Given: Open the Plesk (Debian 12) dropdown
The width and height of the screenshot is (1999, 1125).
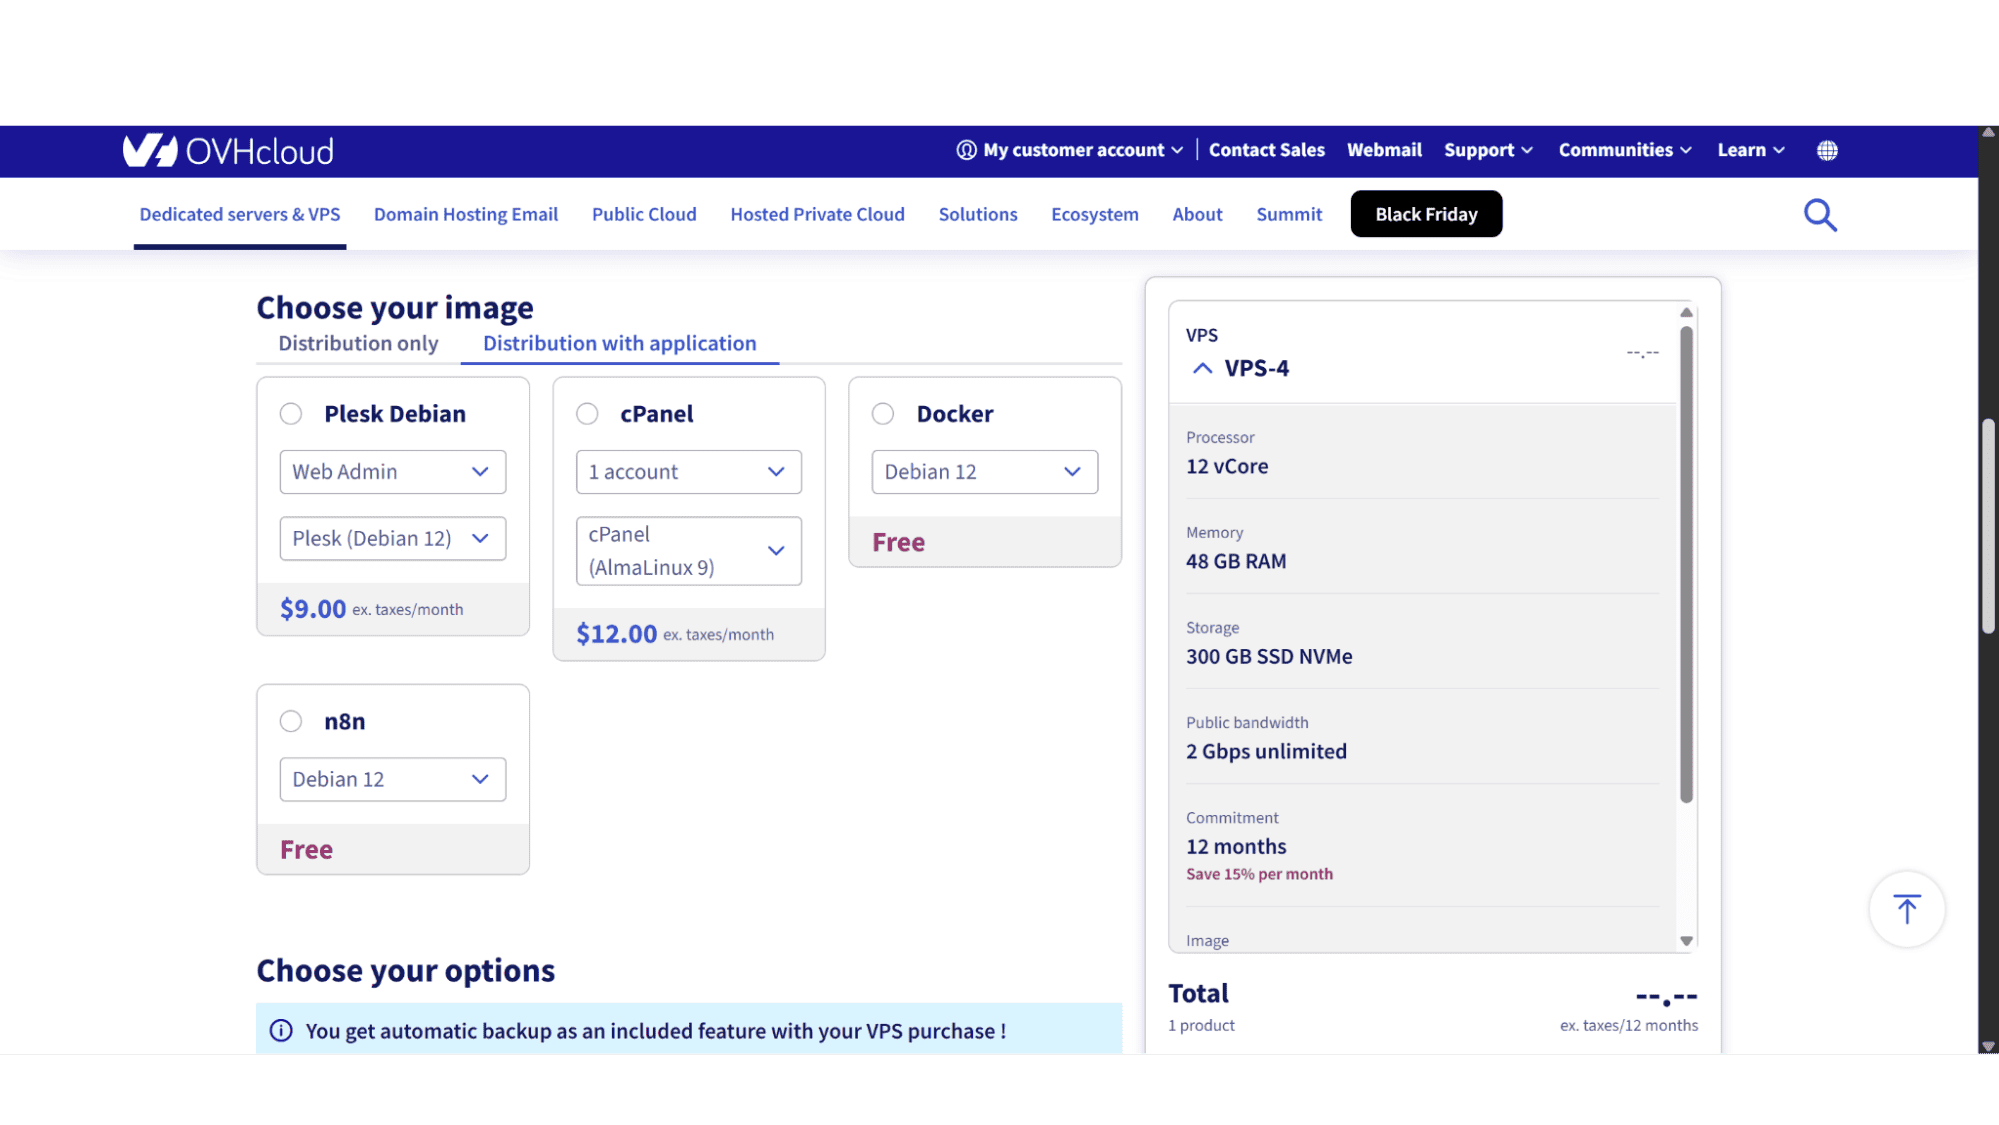Looking at the screenshot, I should pyautogui.click(x=393, y=539).
